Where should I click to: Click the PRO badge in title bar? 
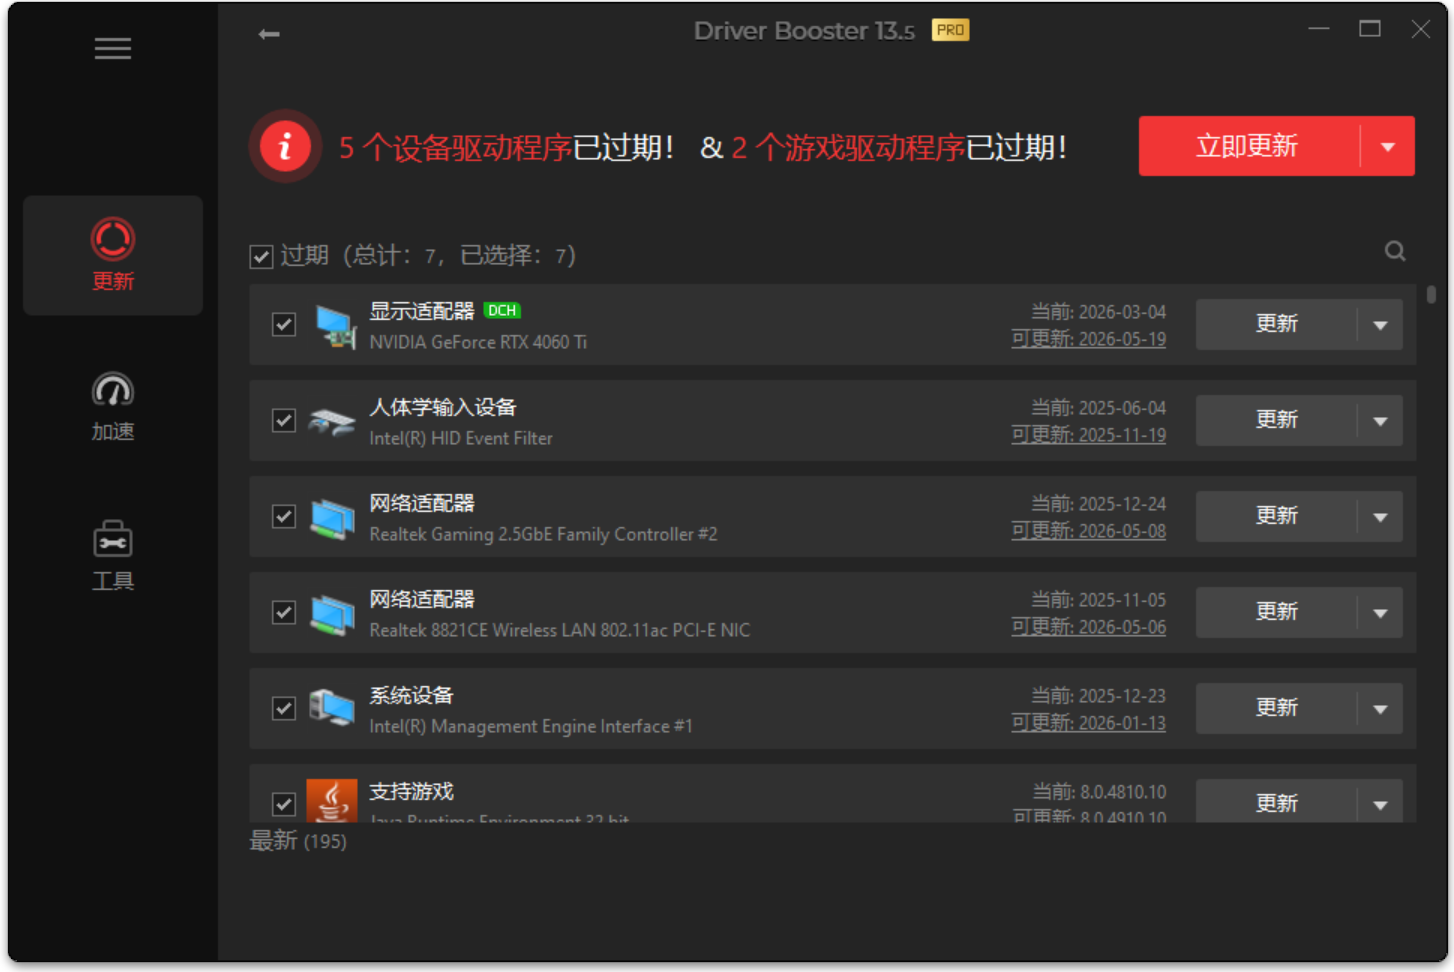pos(950,30)
